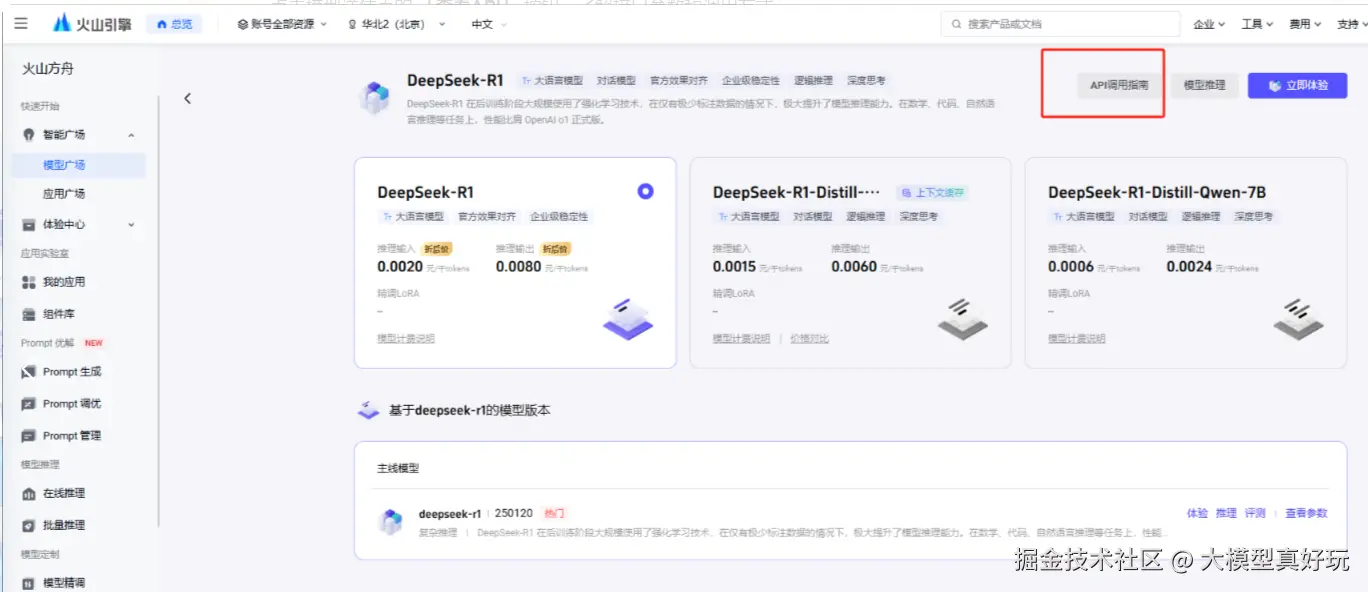Click 大语言模型 tag in page header

(x=551, y=81)
